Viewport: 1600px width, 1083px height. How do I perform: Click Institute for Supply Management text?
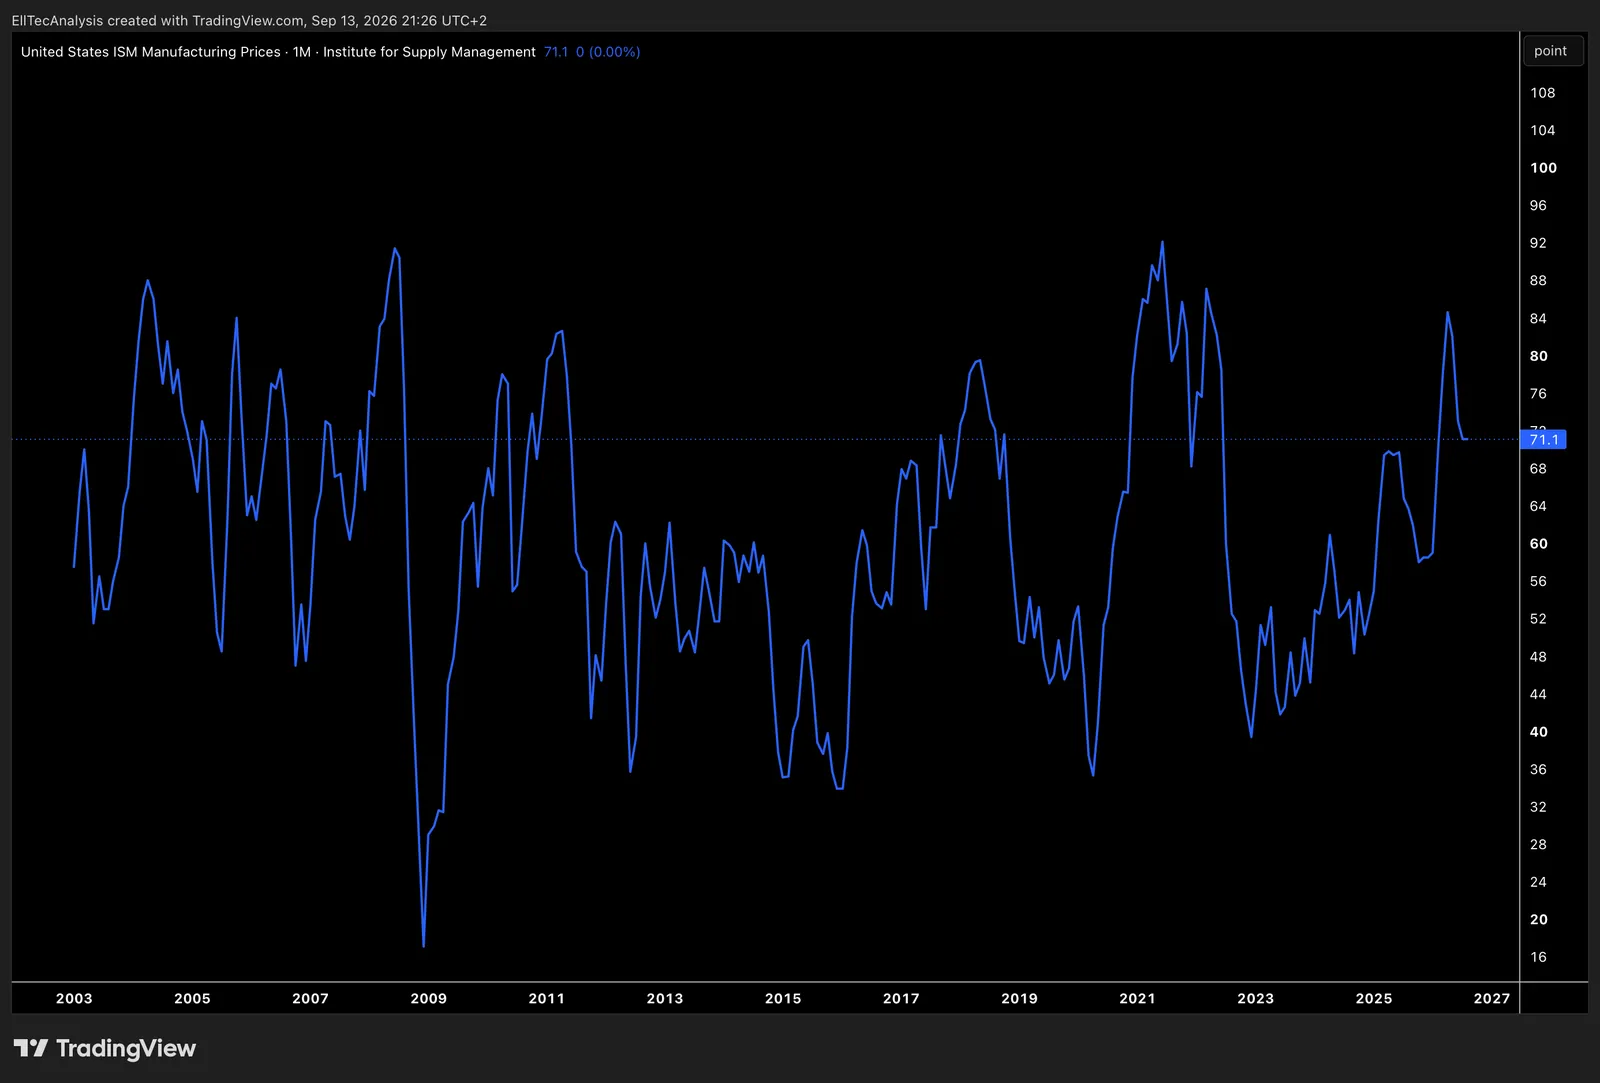(x=429, y=52)
